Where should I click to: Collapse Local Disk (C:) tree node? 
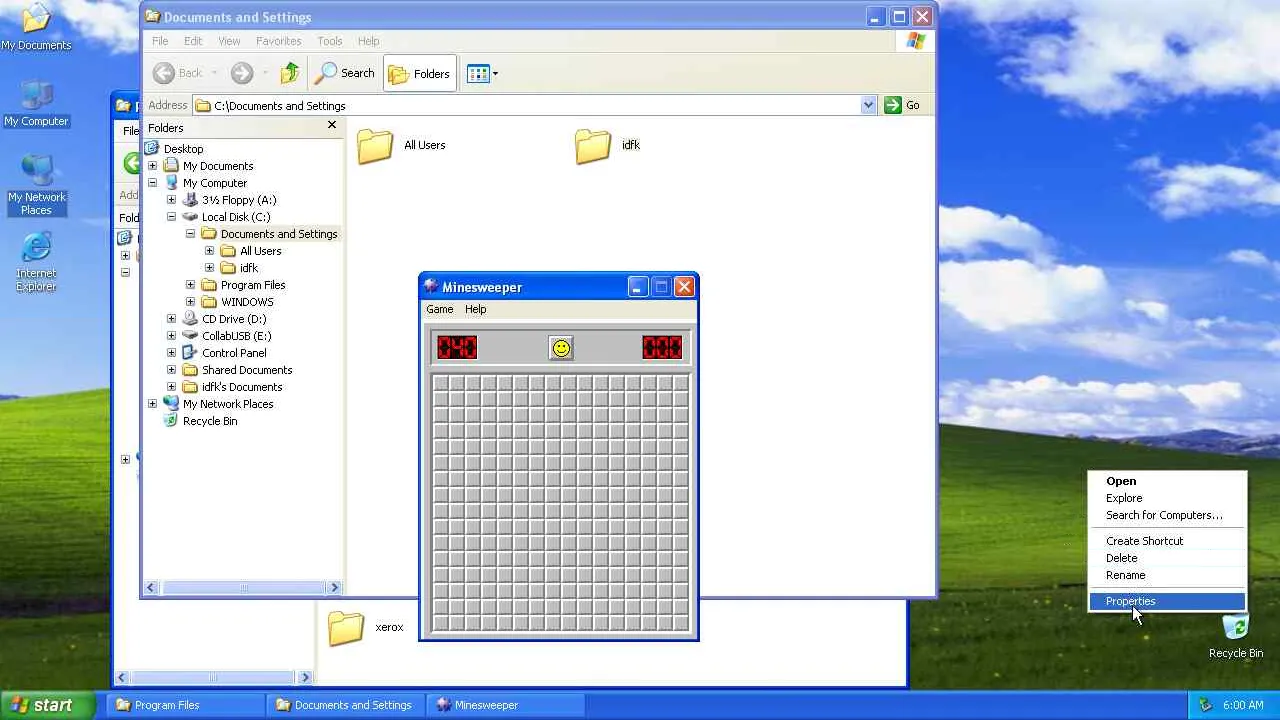171,217
